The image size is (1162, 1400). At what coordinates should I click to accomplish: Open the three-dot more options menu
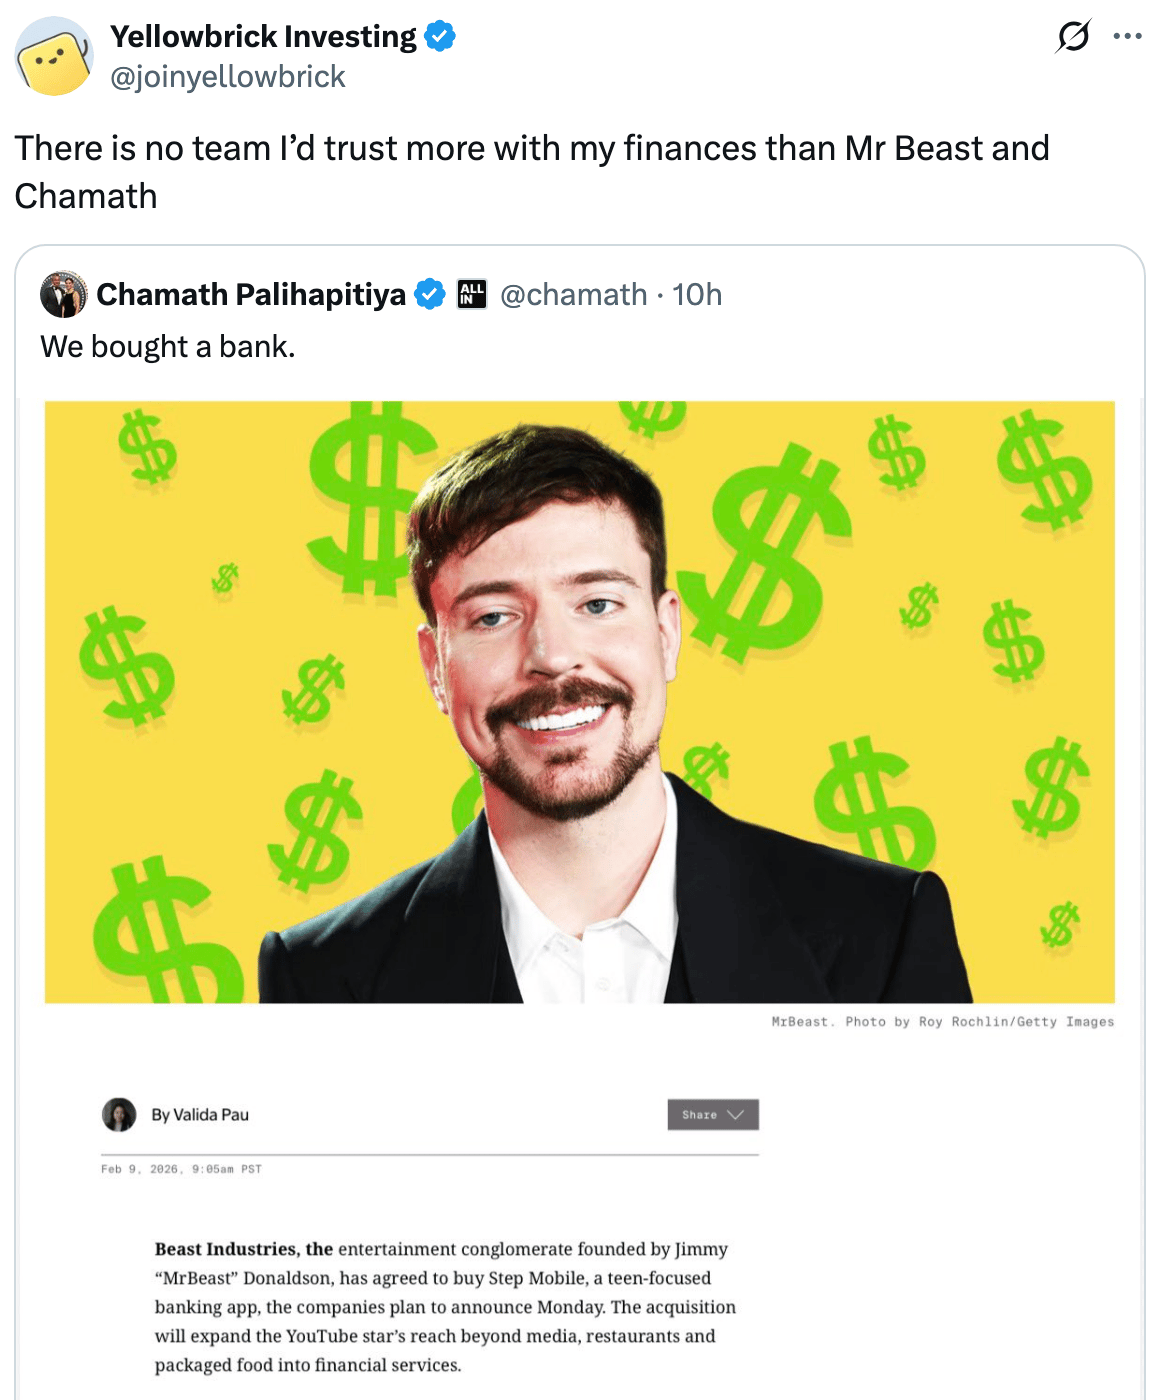(x=1127, y=37)
